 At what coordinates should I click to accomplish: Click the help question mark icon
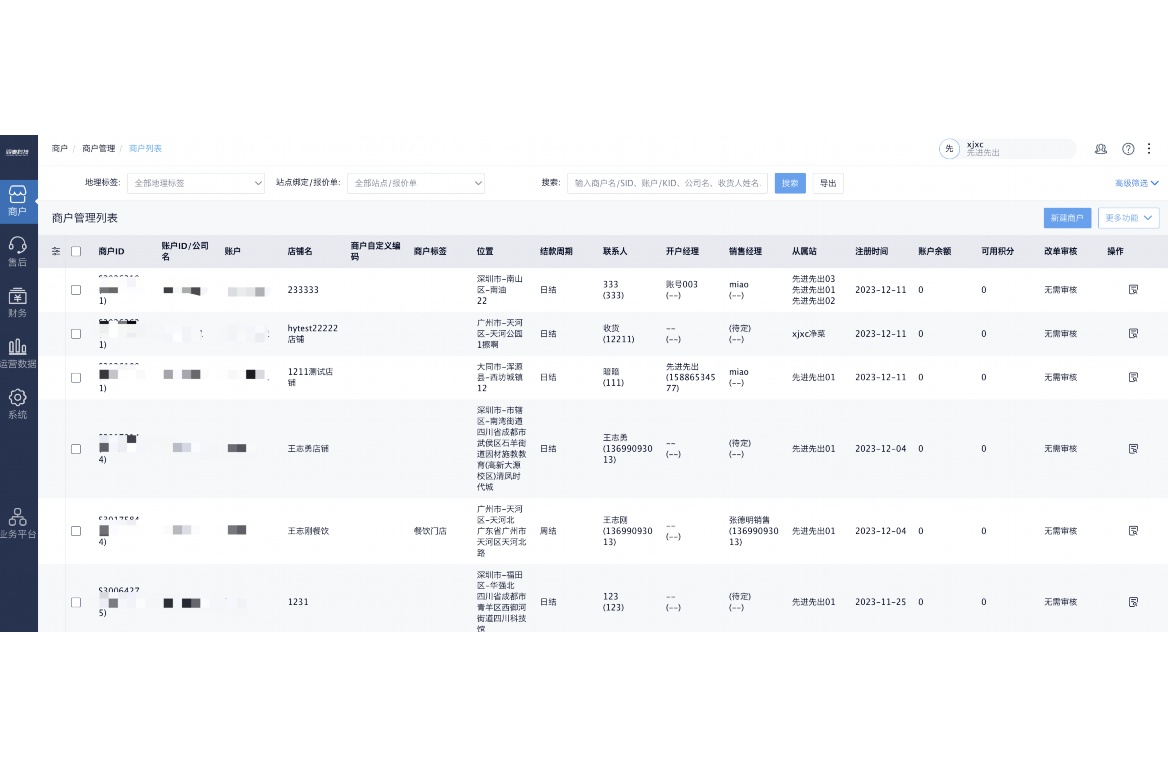1128,149
